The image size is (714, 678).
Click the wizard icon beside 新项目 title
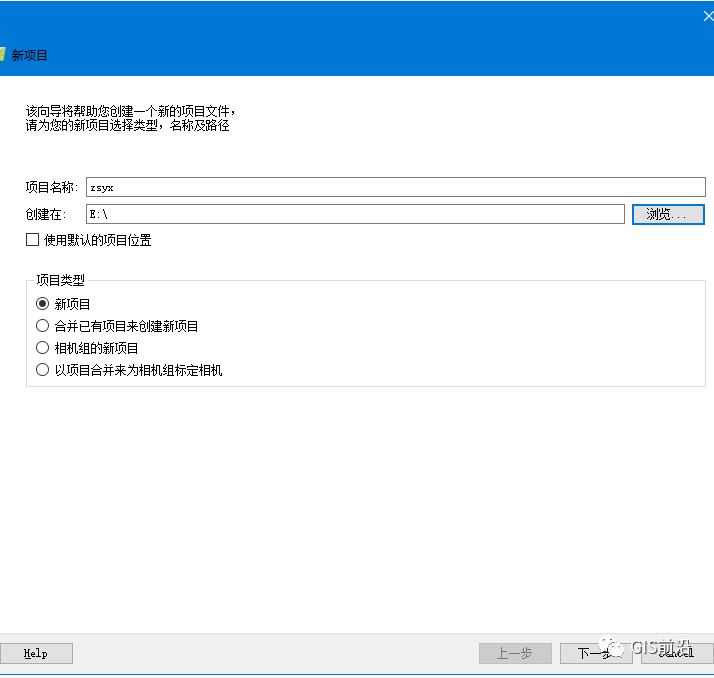[x=2, y=55]
